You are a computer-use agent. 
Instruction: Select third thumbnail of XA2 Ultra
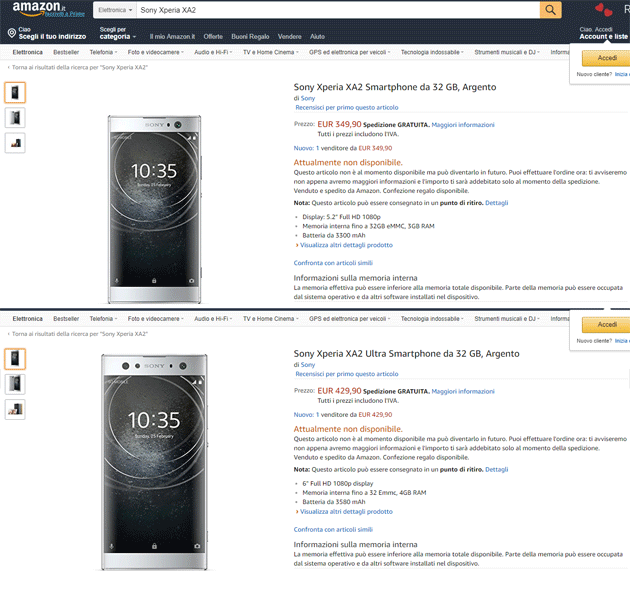pos(15,408)
